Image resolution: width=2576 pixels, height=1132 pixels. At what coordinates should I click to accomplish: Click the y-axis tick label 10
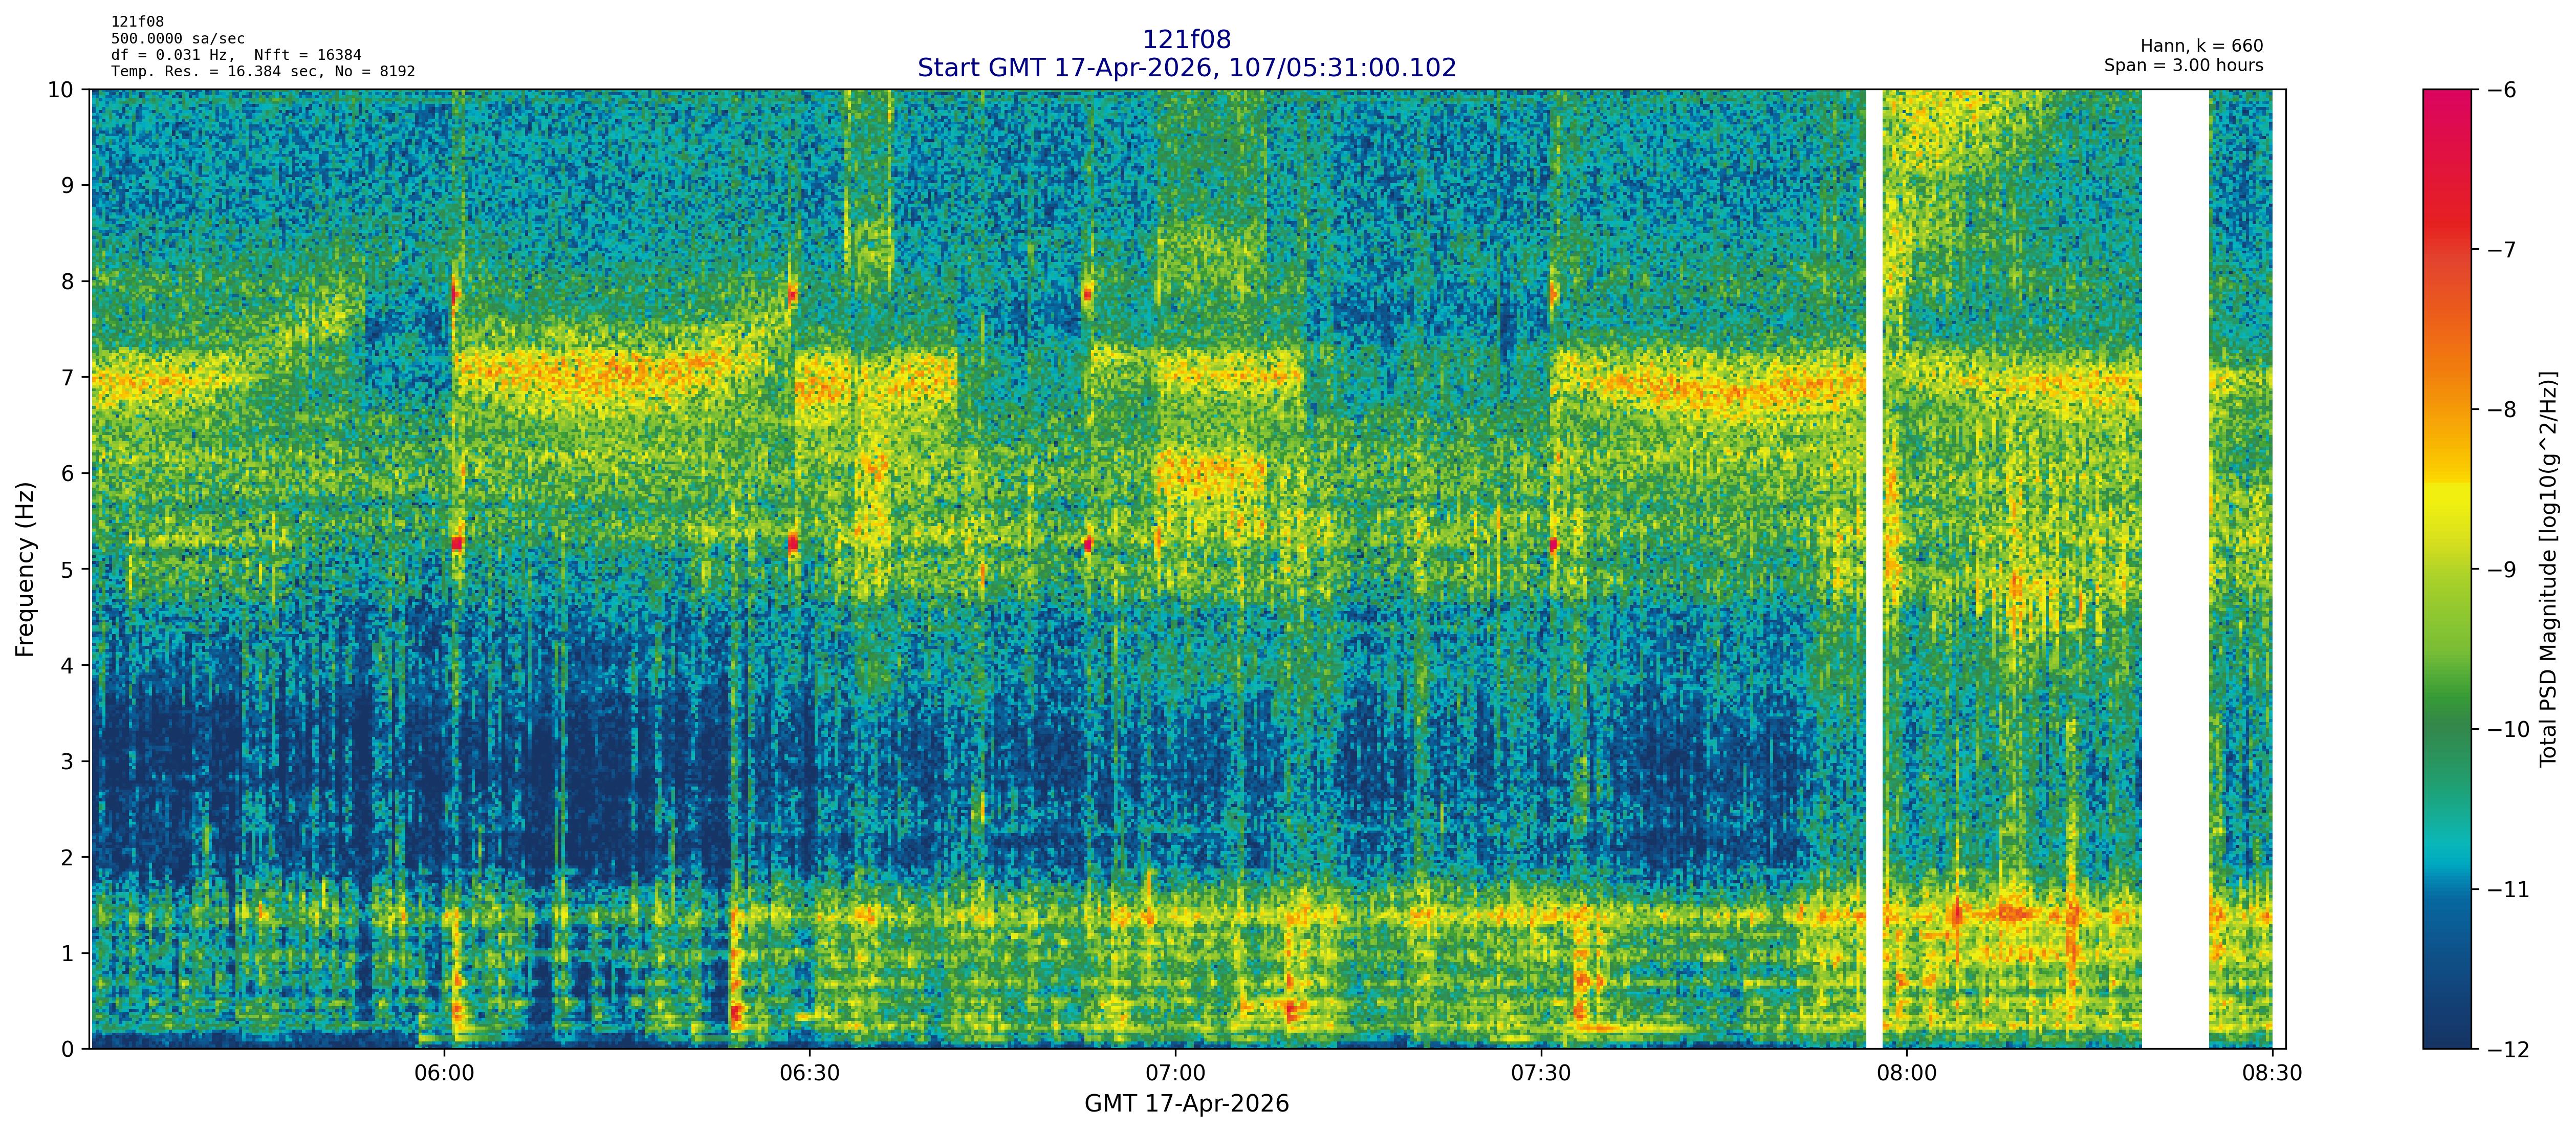(60, 90)
